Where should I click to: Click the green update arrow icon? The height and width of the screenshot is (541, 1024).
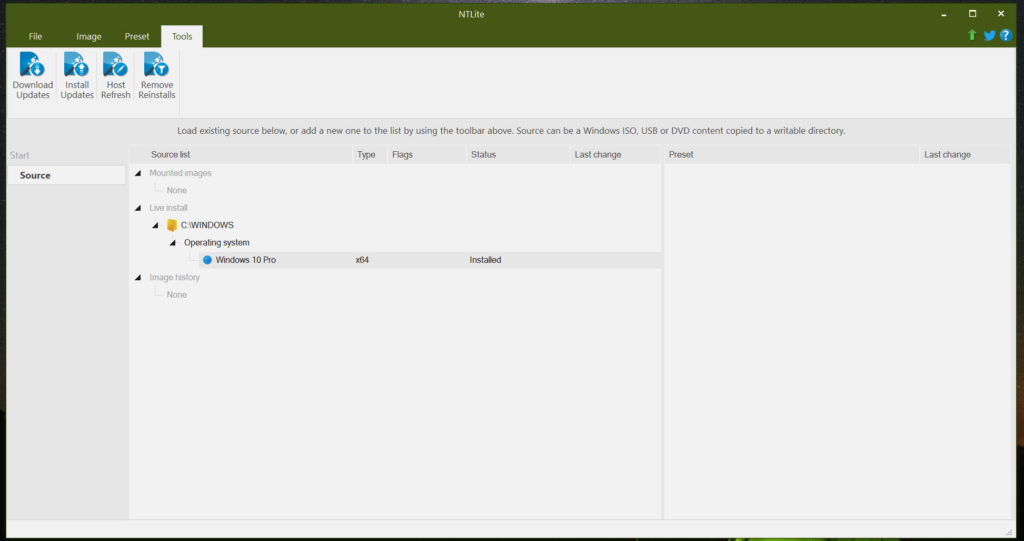pyautogui.click(x=972, y=35)
